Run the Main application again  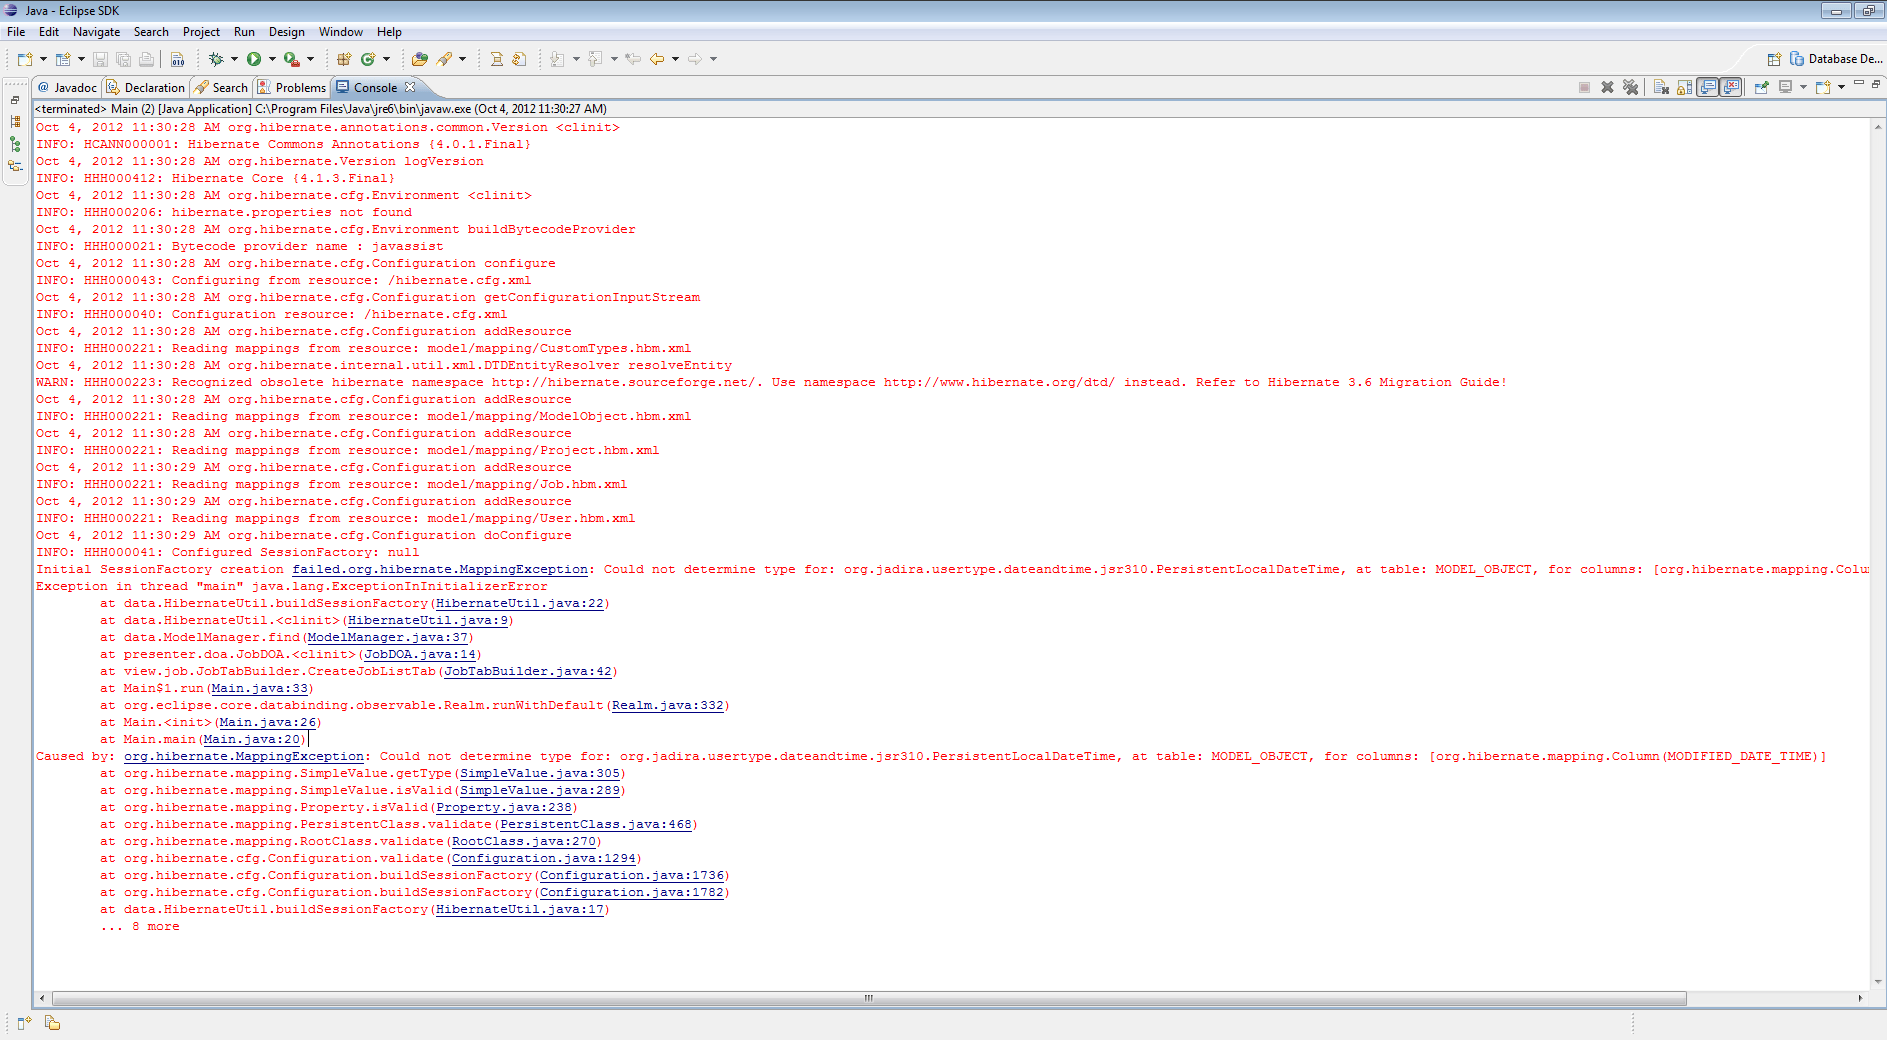pos(254,58)
